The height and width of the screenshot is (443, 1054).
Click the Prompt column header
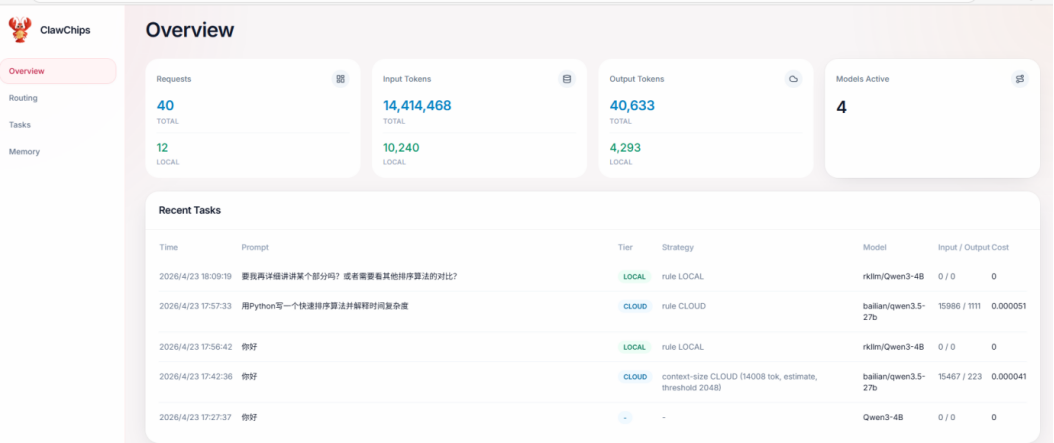(x=255, y=247)
